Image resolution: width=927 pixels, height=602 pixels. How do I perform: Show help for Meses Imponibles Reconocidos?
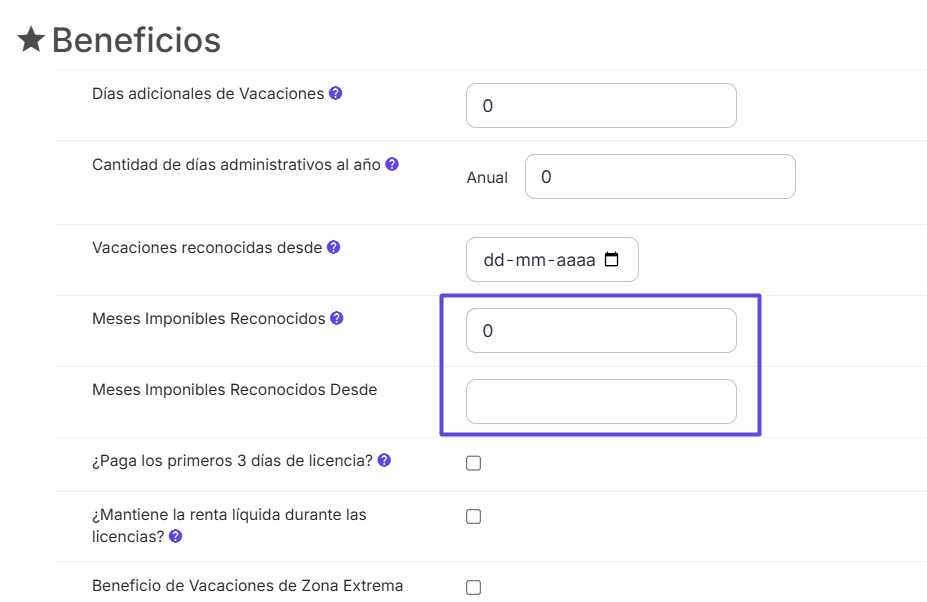pos(337,318)
